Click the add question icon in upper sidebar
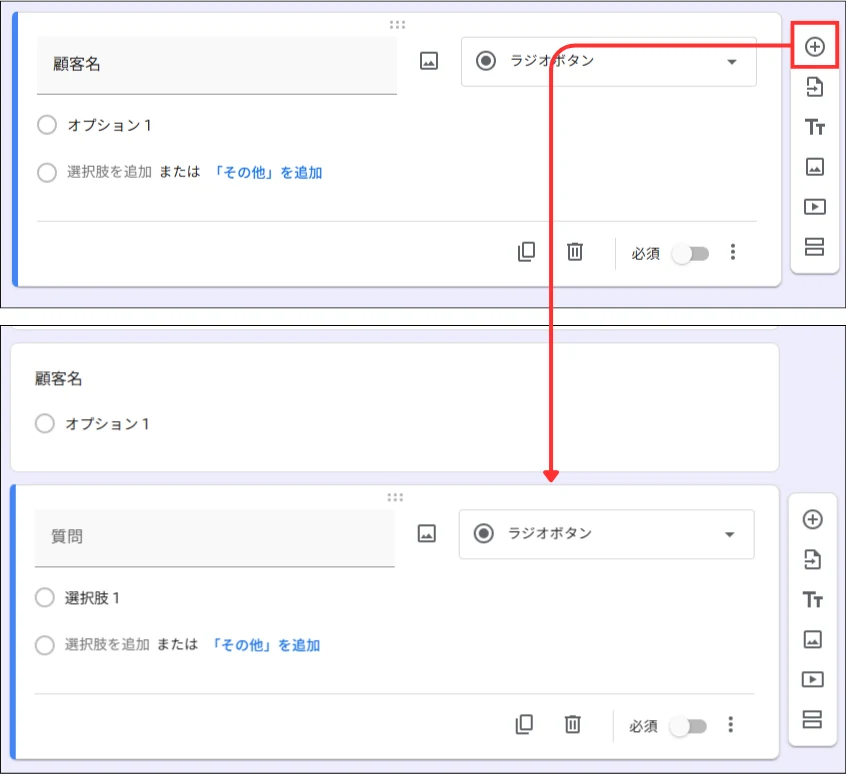 pyautogui.click(x=814, y=46)
